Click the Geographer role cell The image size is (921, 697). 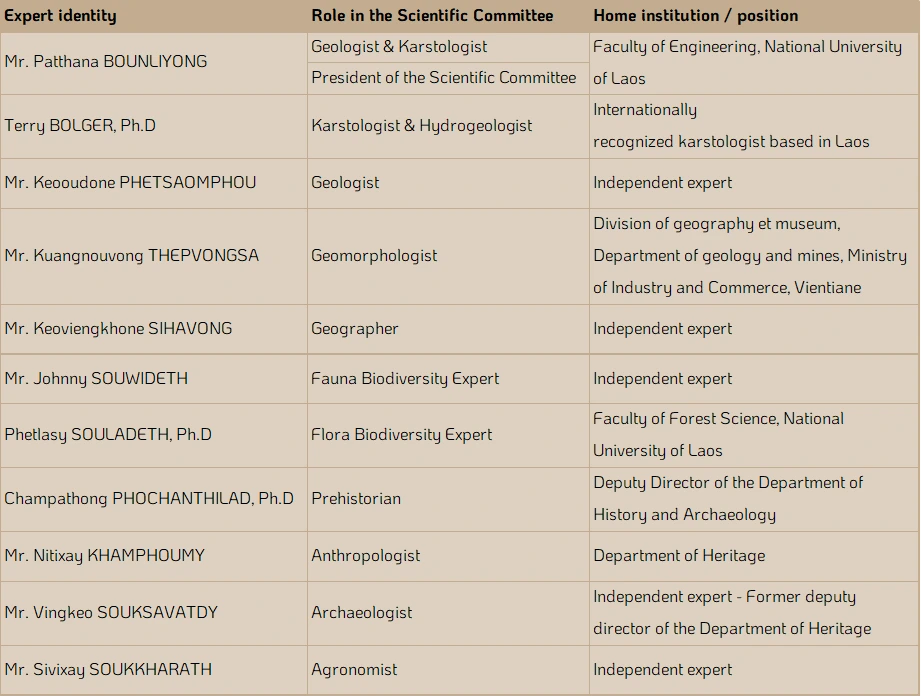coord(448,329)
